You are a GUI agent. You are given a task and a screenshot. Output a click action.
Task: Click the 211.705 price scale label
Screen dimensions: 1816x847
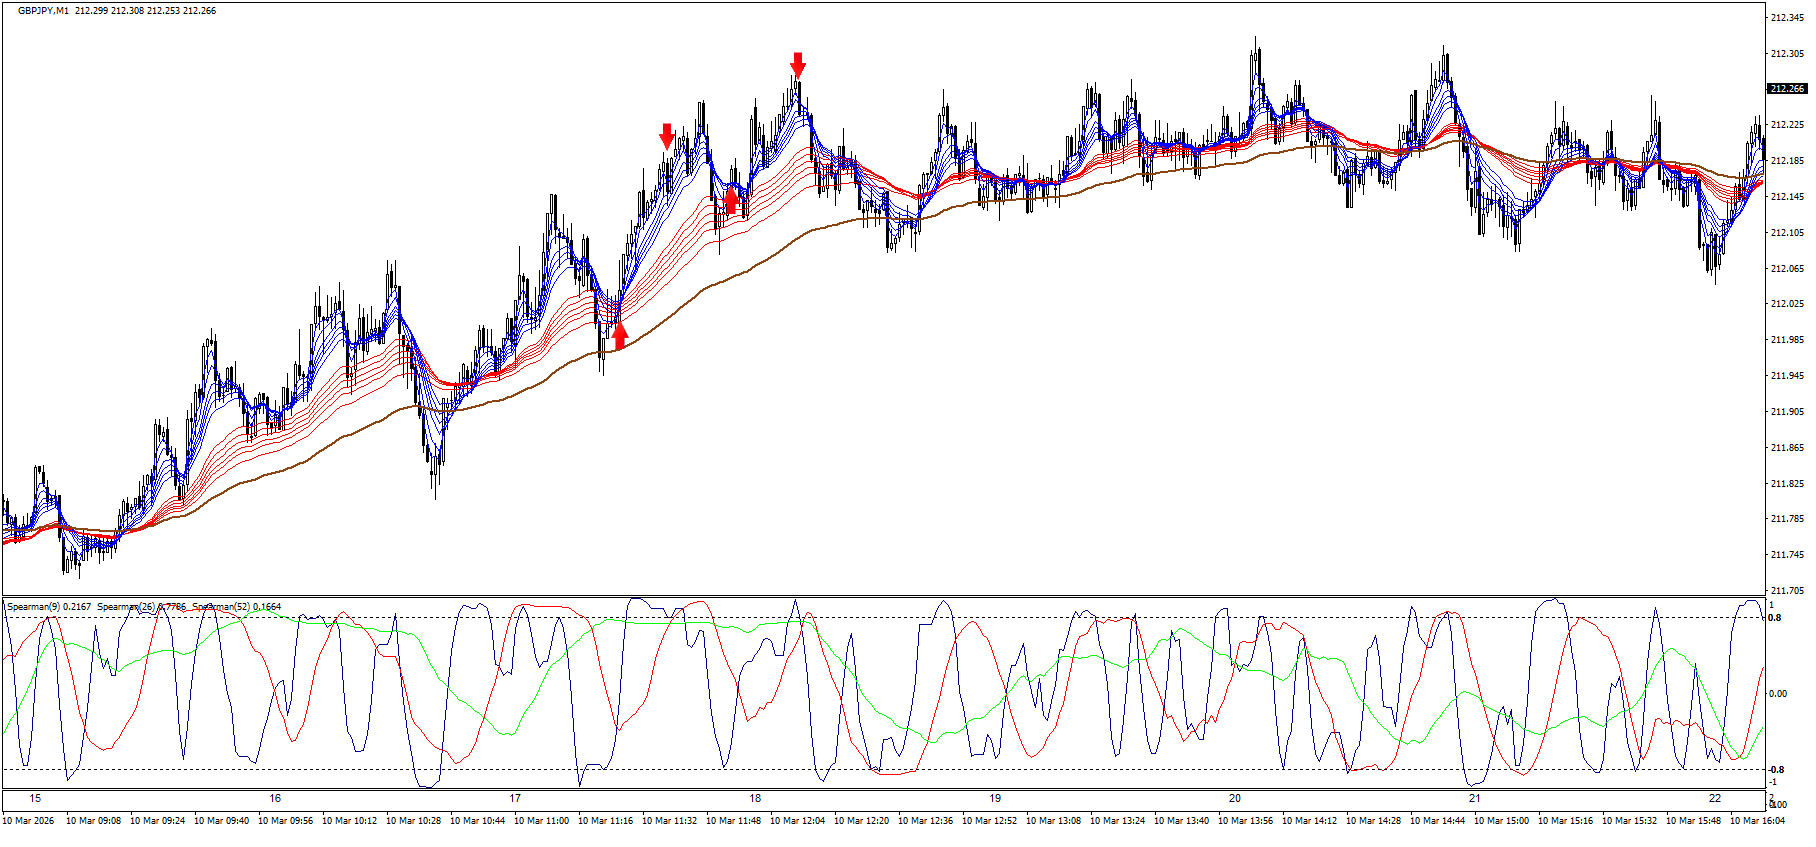coord(1786,591)
